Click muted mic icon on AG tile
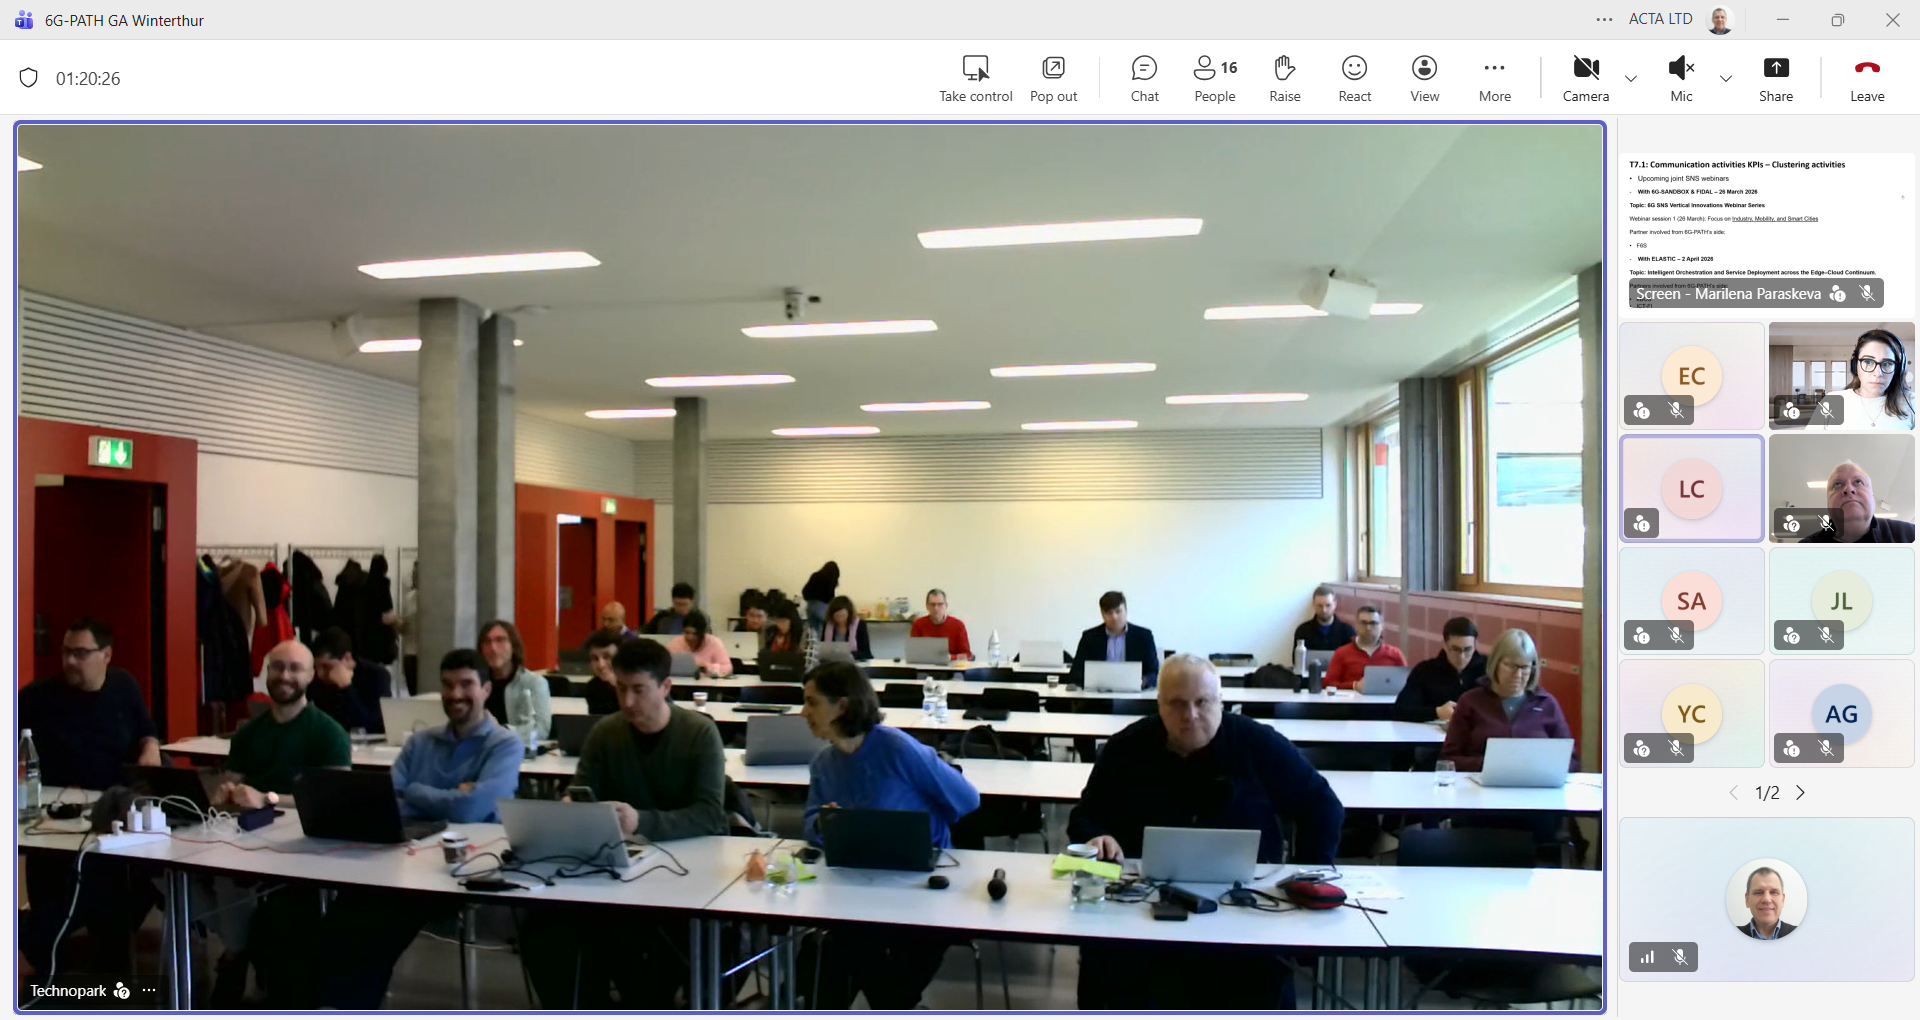The width and height of the screenshot is (1920, 1020). point(1826,747)
